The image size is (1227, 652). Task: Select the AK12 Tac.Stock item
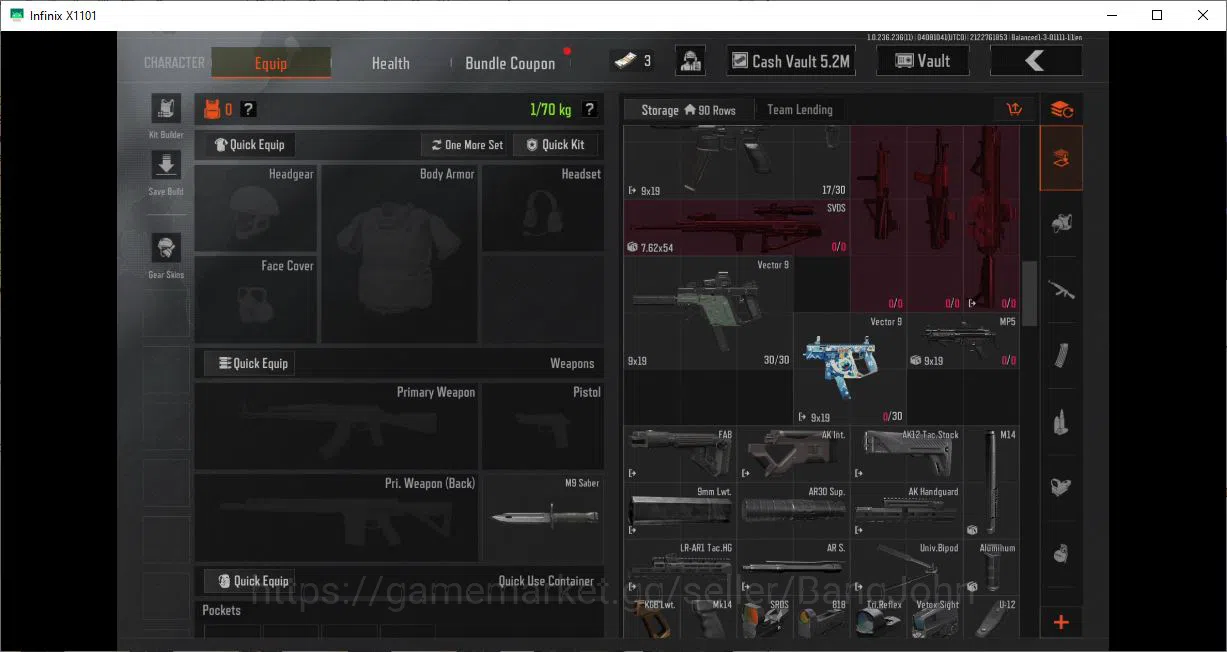tap(907, 454)
